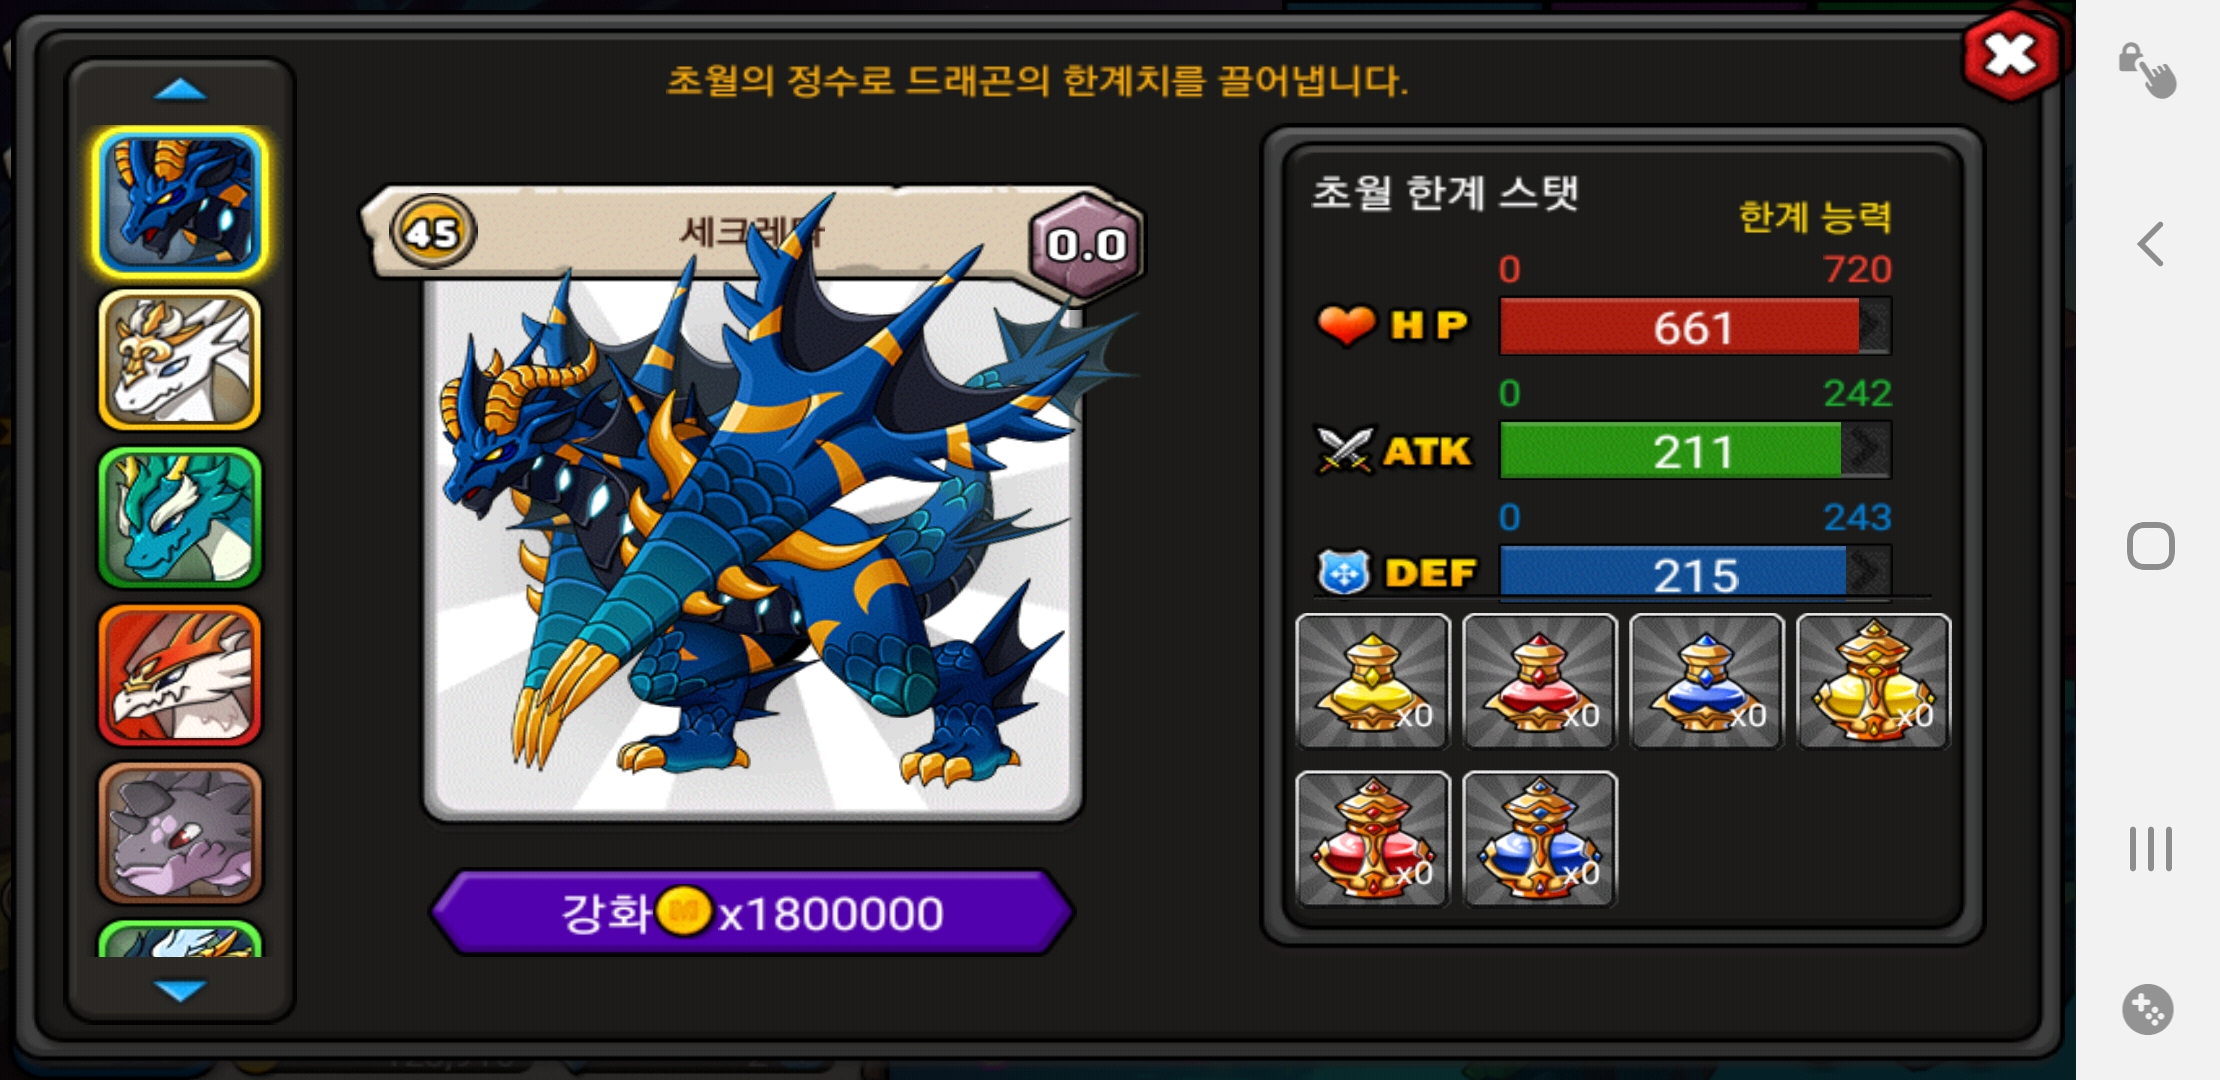The width and height of the screenshot is (2220, 1080).
Task: Tap the DEF bar showing 215
Action: 1695,573
